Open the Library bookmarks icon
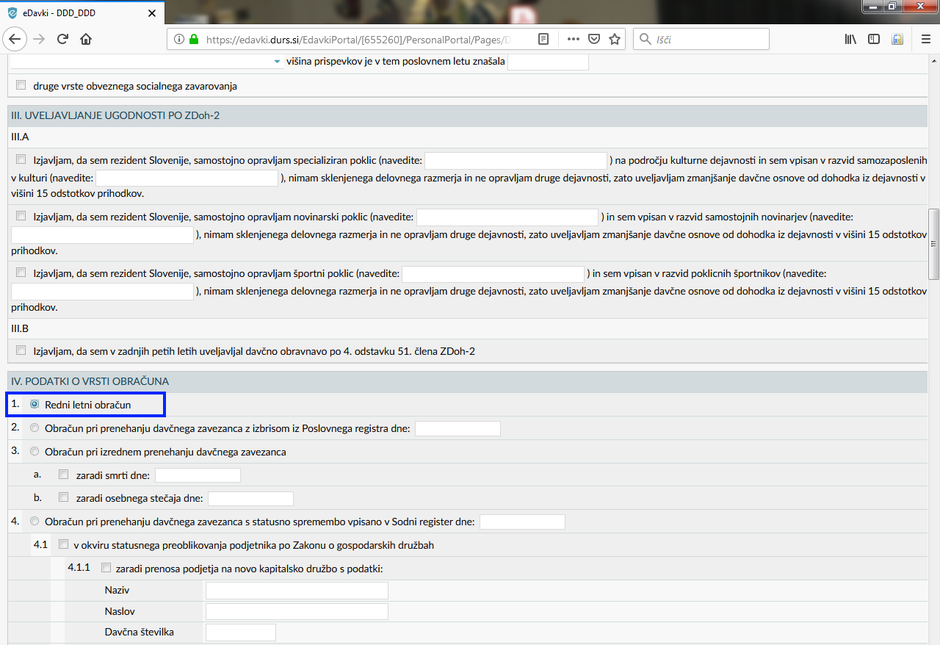Viewport: 940px width, 645px height. click(x=850, y=39)
